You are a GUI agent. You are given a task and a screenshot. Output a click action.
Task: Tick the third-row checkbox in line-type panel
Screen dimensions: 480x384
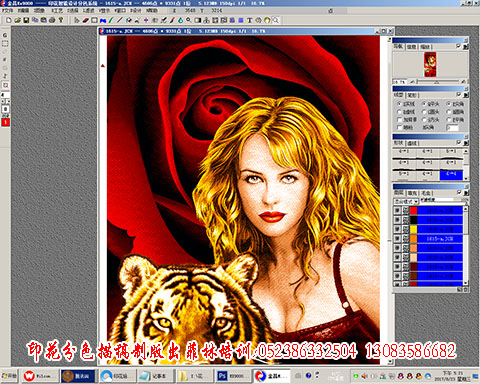pyautogui.click(x=400, y=120)
